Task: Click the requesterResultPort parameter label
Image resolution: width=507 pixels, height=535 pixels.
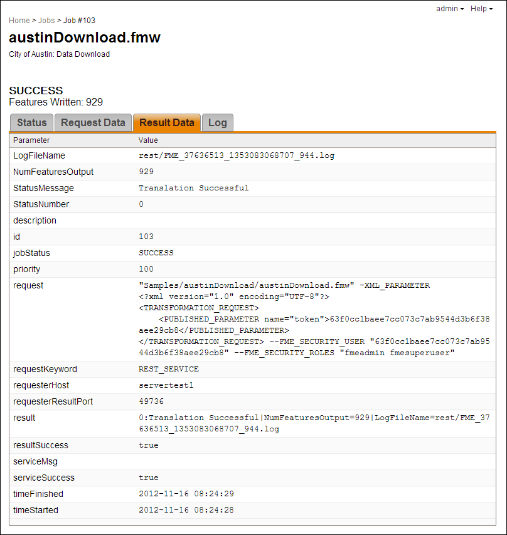Action: tap(53, 402)
